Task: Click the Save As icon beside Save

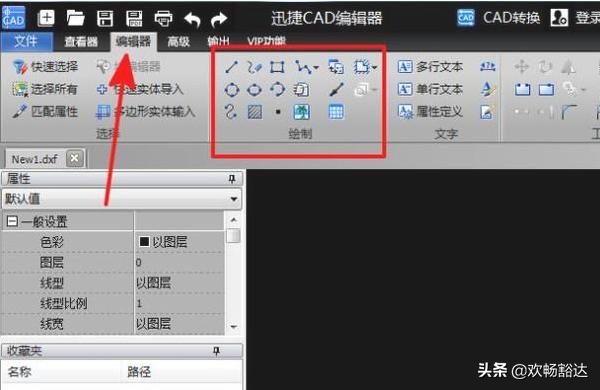Action: click(134, 18)
